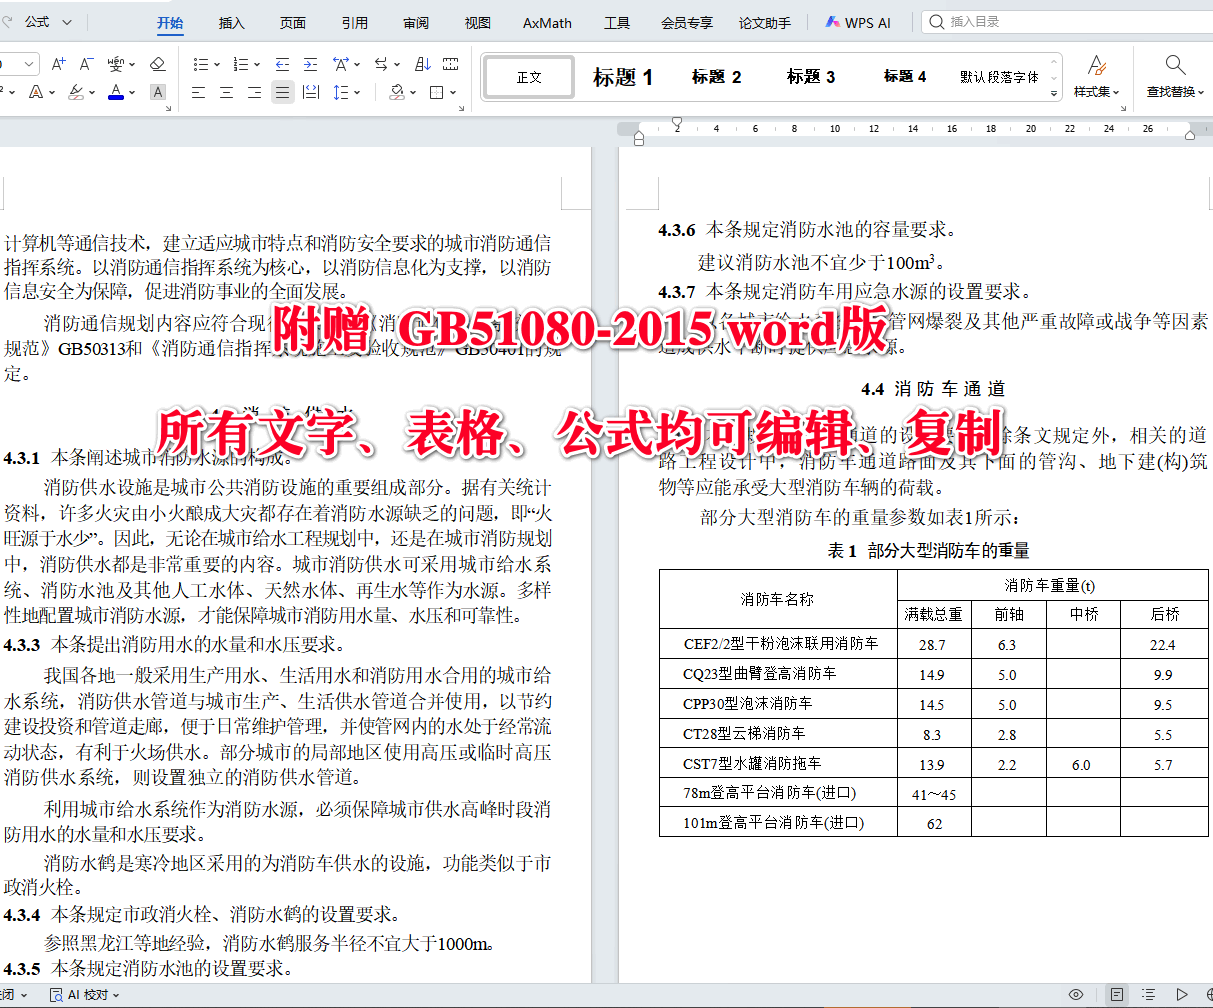Screen dimensions: 1213x1008
Task: Apply bulleted list formatting
Action: [200, 64]
